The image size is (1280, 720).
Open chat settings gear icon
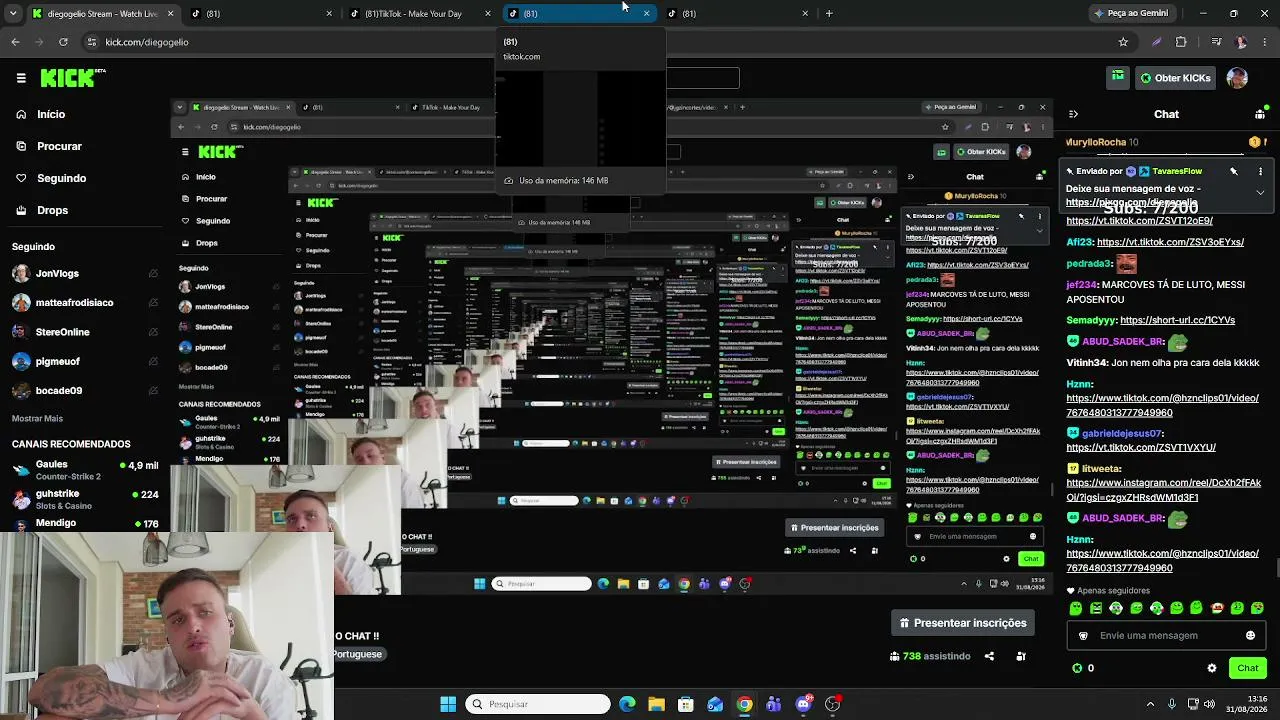click(1212, 668)
